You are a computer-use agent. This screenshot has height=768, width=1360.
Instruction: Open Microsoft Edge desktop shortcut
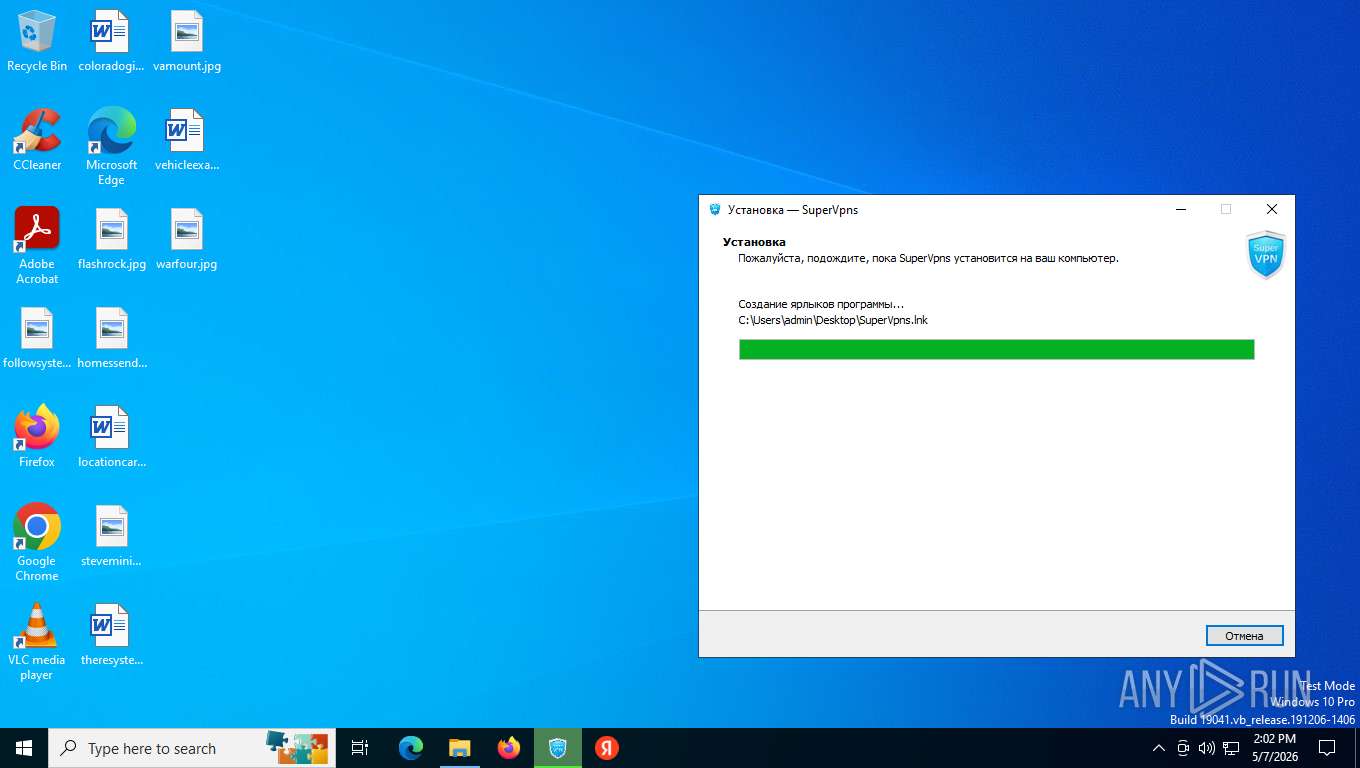pos(111,146)
